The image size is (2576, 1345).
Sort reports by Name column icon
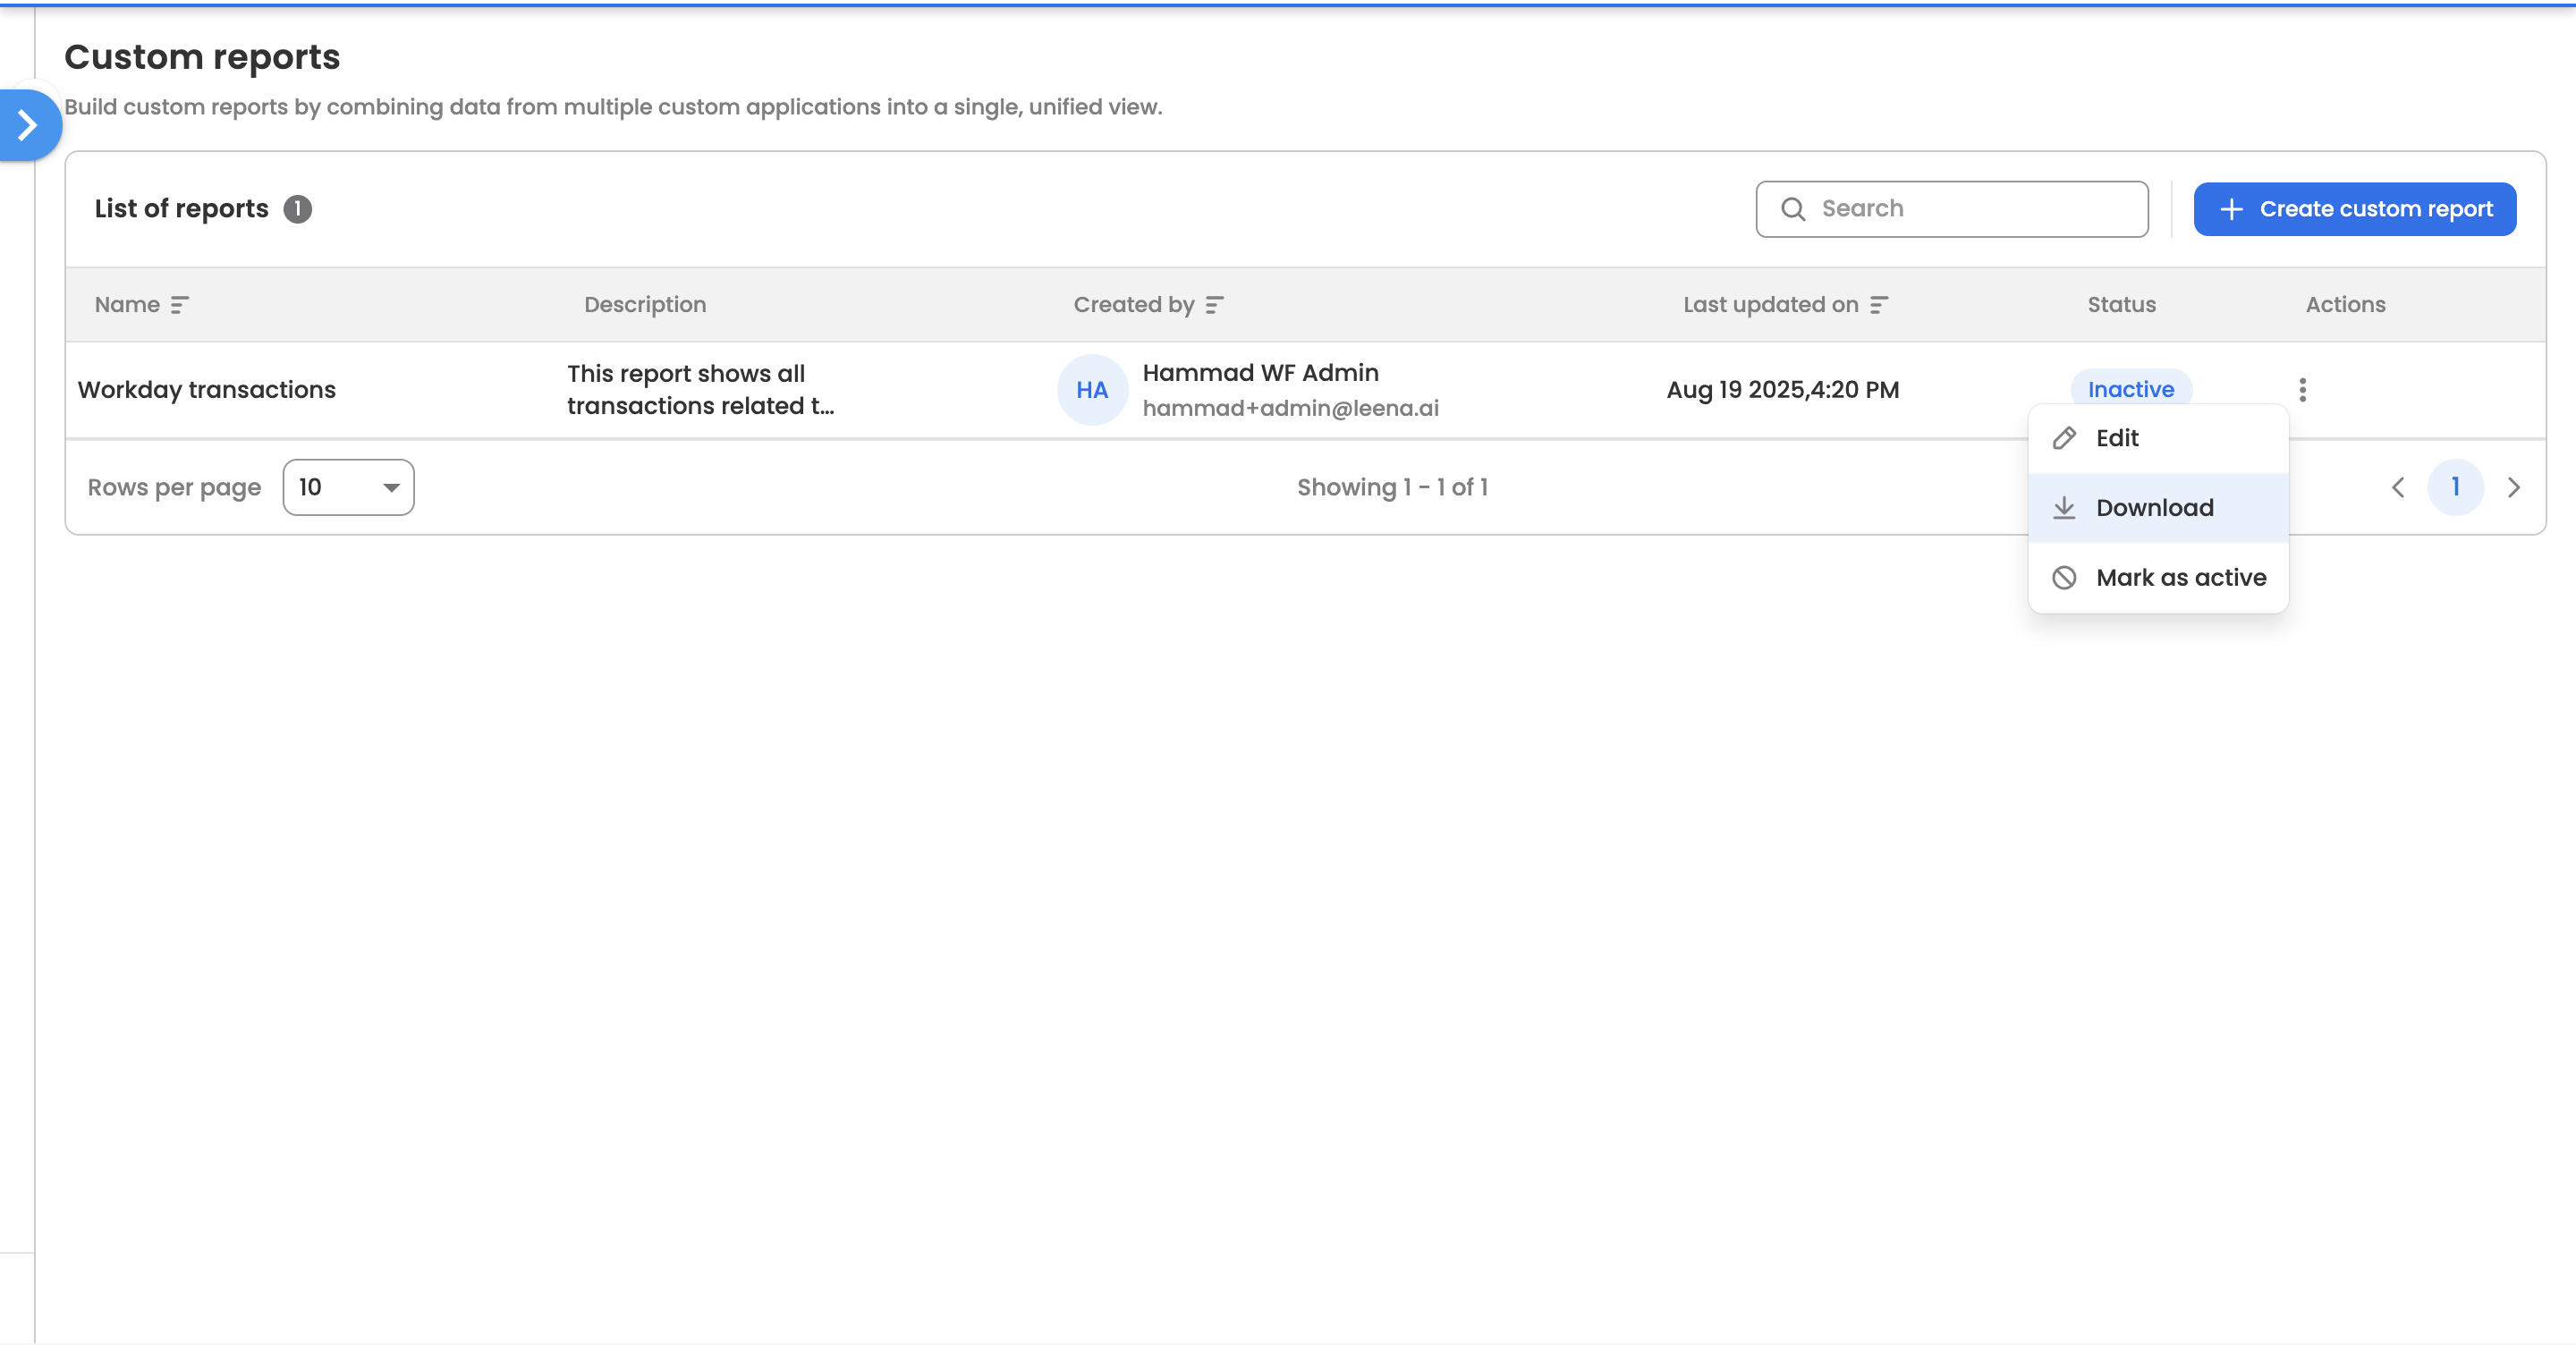pyautogui.click(x=180, y=305)
